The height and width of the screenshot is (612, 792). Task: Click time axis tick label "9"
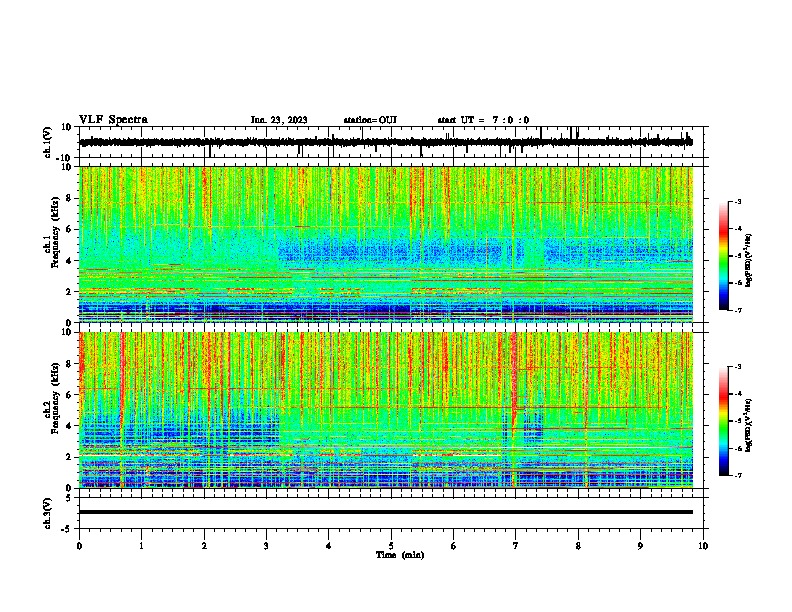pos(640,546)
